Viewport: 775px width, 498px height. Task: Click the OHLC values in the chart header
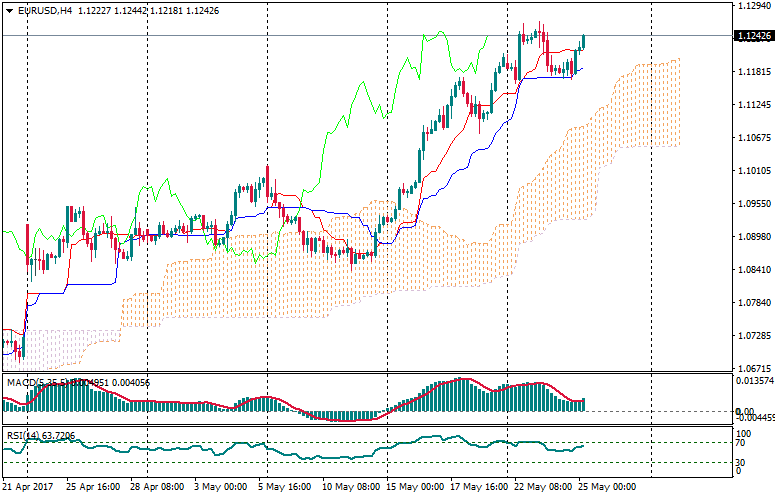(x=148, y=10)
